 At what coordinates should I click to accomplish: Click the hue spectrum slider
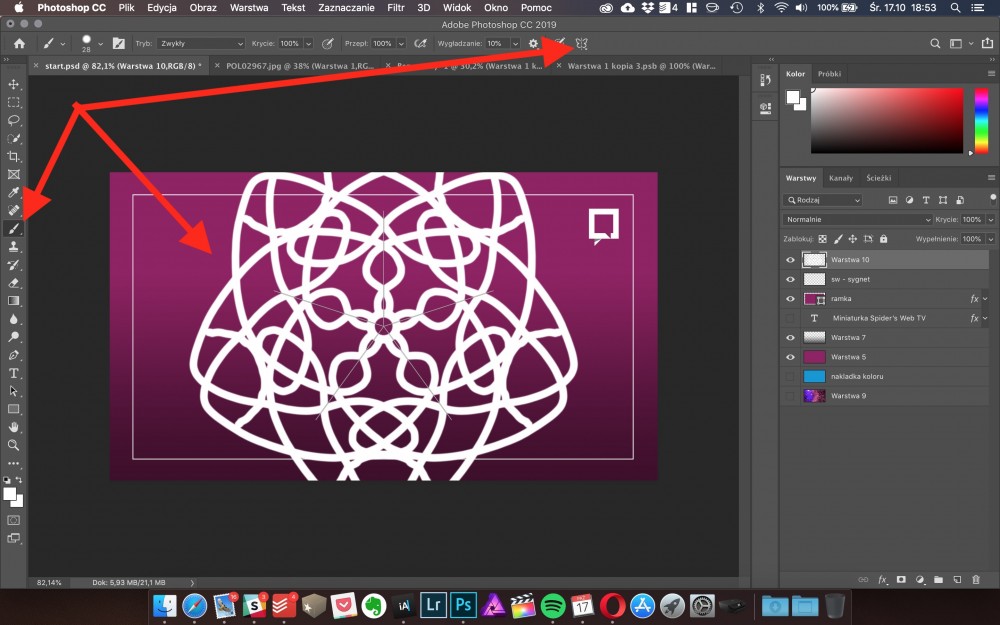[982, 120]
